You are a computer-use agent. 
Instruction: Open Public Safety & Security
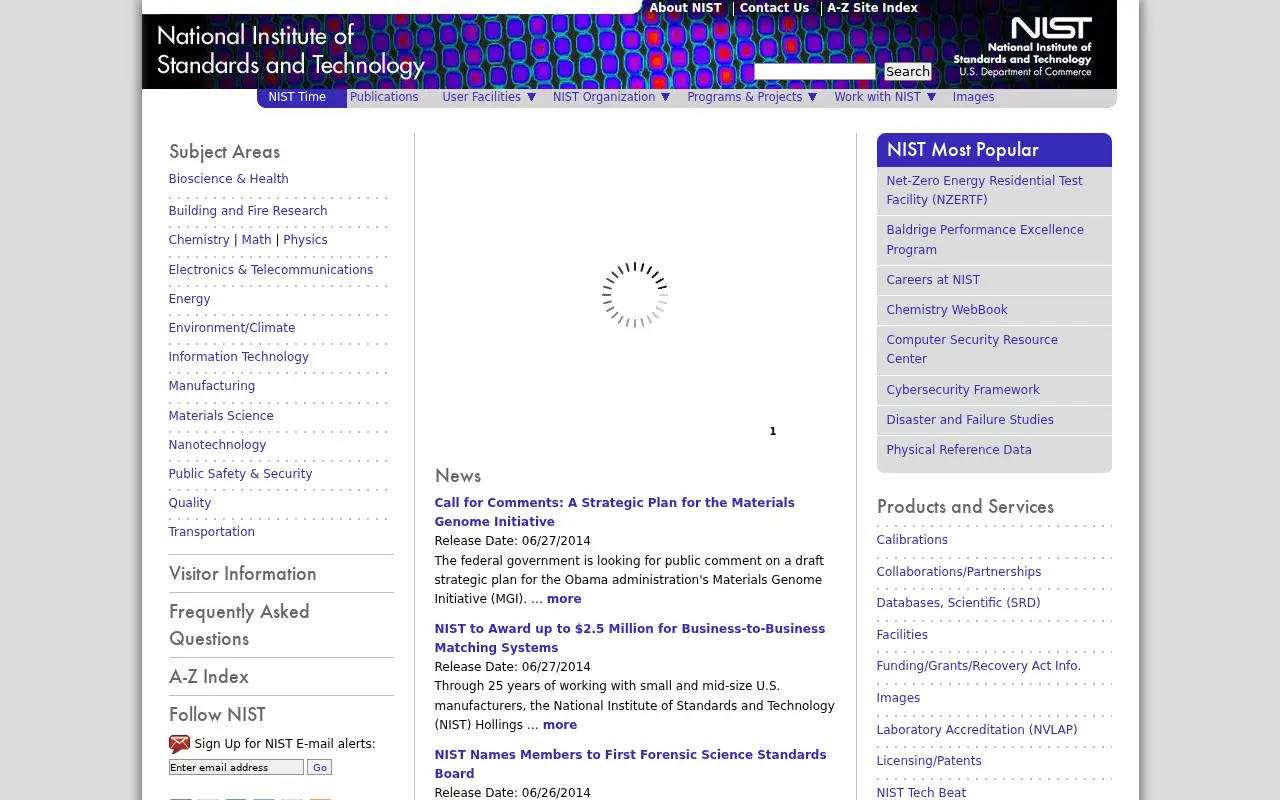pos(240,474)
